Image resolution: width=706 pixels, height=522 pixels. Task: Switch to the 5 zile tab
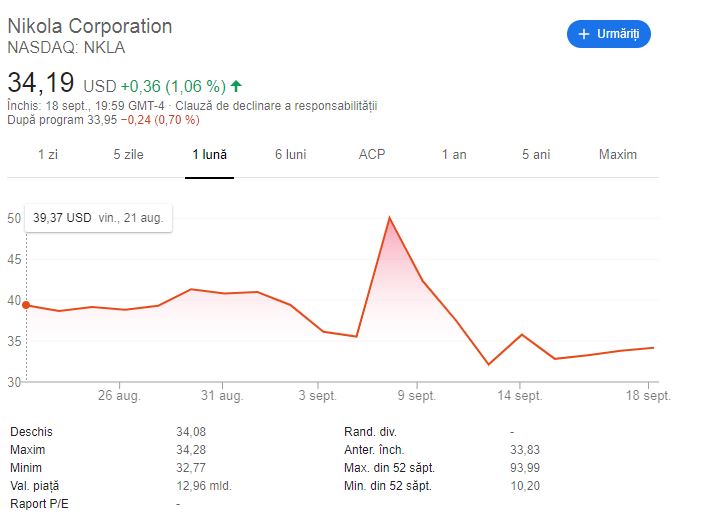click(x=129, y=155)
